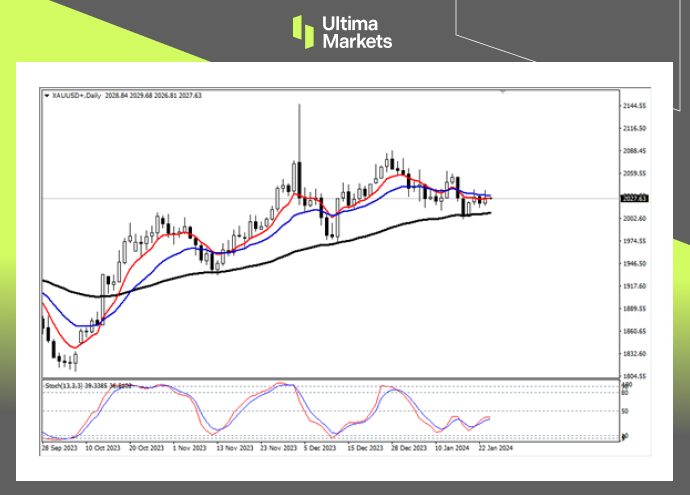Click the 2144.55 price axis label
Screen dimensions: 690x495
pyautogui.click(x=635, y=105)
